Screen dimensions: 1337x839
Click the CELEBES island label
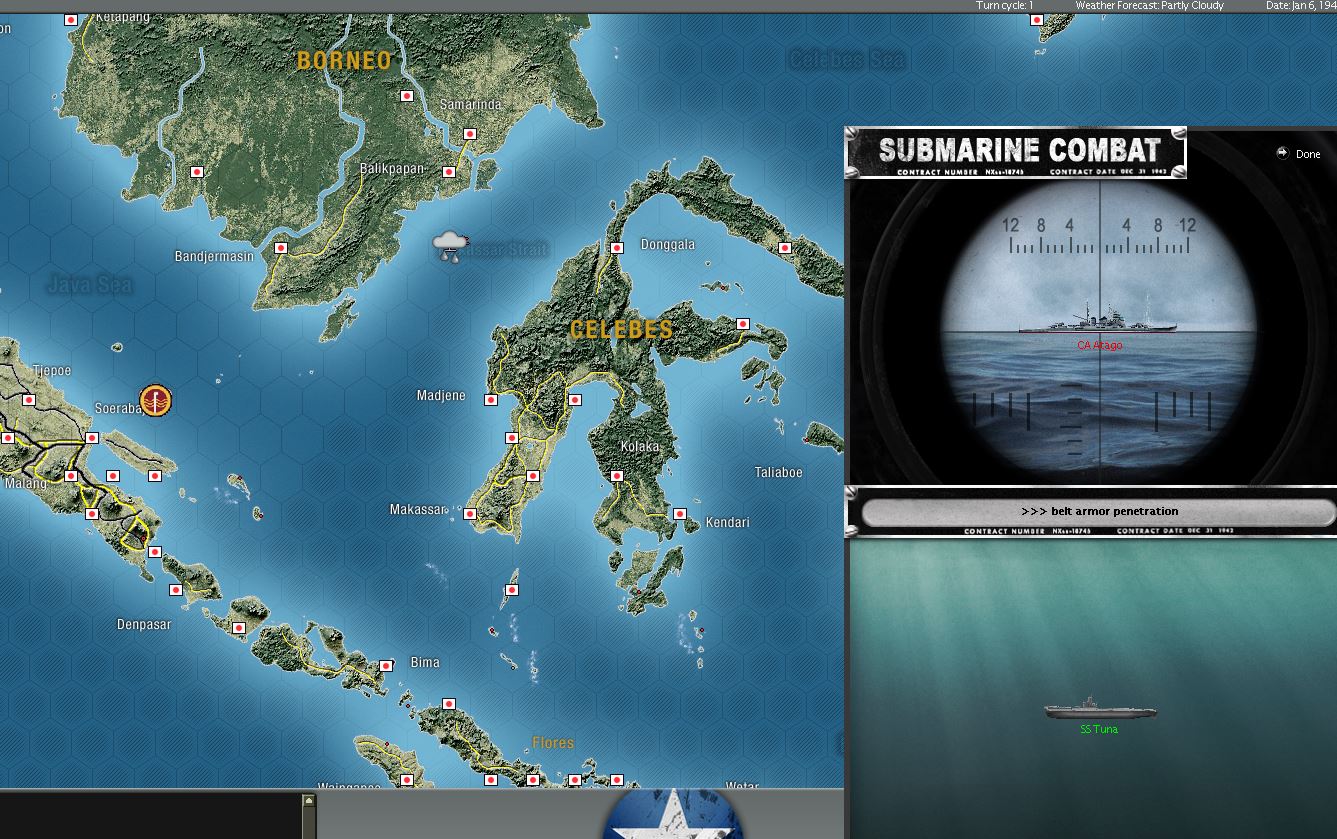pyautogui.click(x=622, y=329)
